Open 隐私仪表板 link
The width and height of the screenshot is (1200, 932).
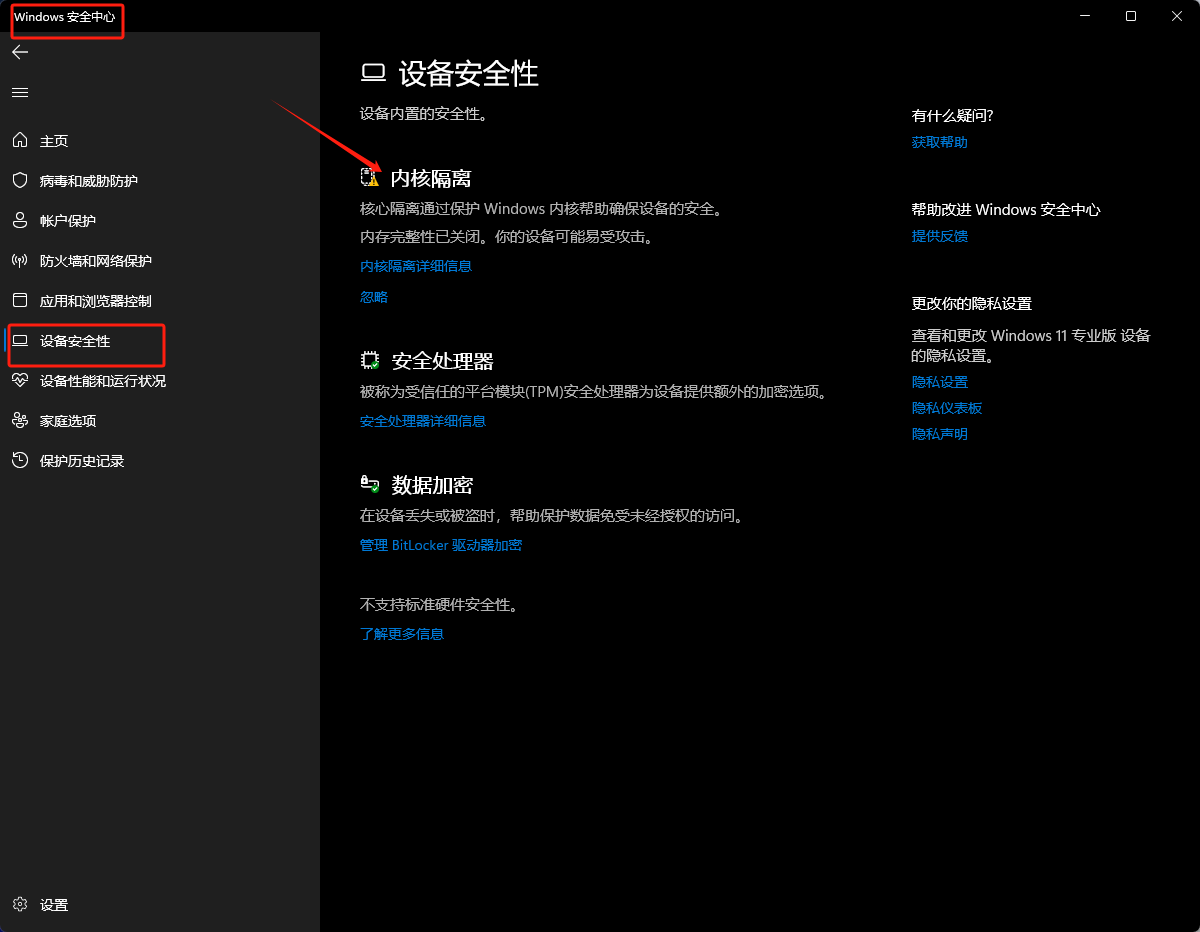click(947, 408)
